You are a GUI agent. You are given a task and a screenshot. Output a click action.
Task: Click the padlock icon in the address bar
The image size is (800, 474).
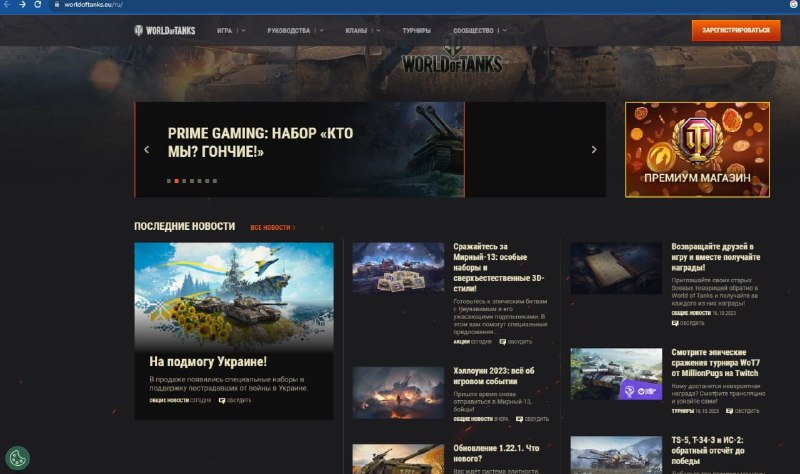57,4
